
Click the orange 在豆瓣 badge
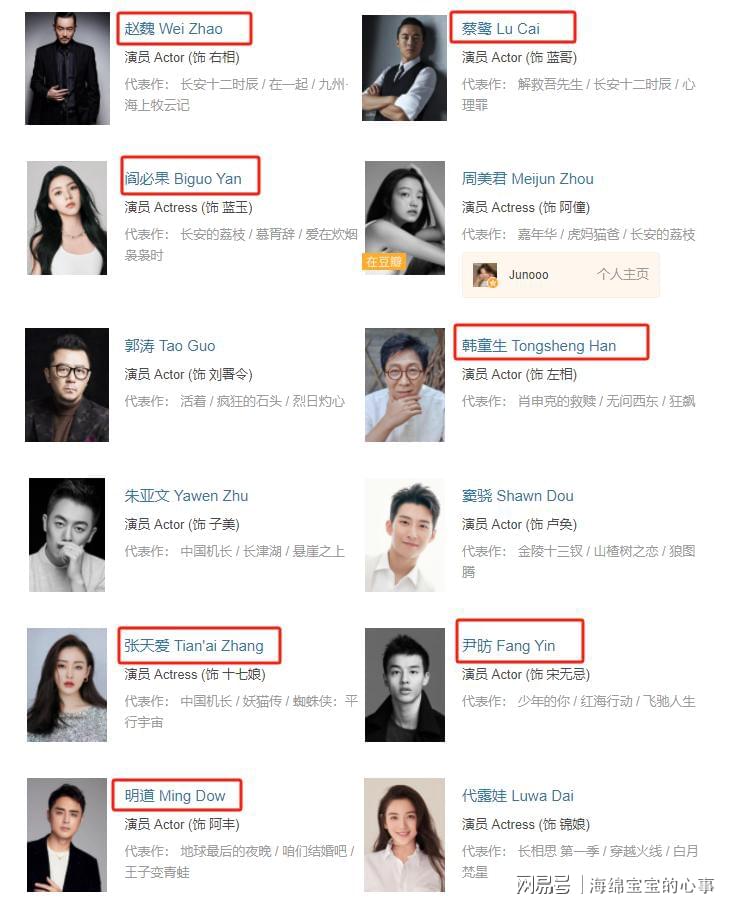pos(384,261)
